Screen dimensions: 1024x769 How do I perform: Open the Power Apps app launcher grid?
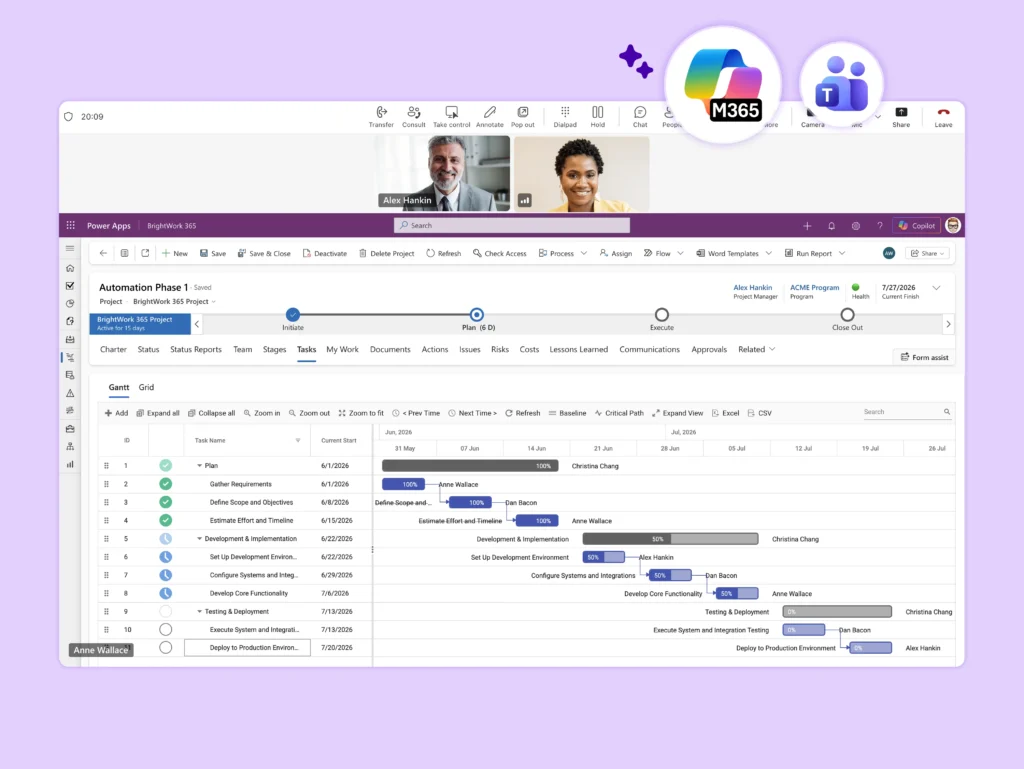71,225
